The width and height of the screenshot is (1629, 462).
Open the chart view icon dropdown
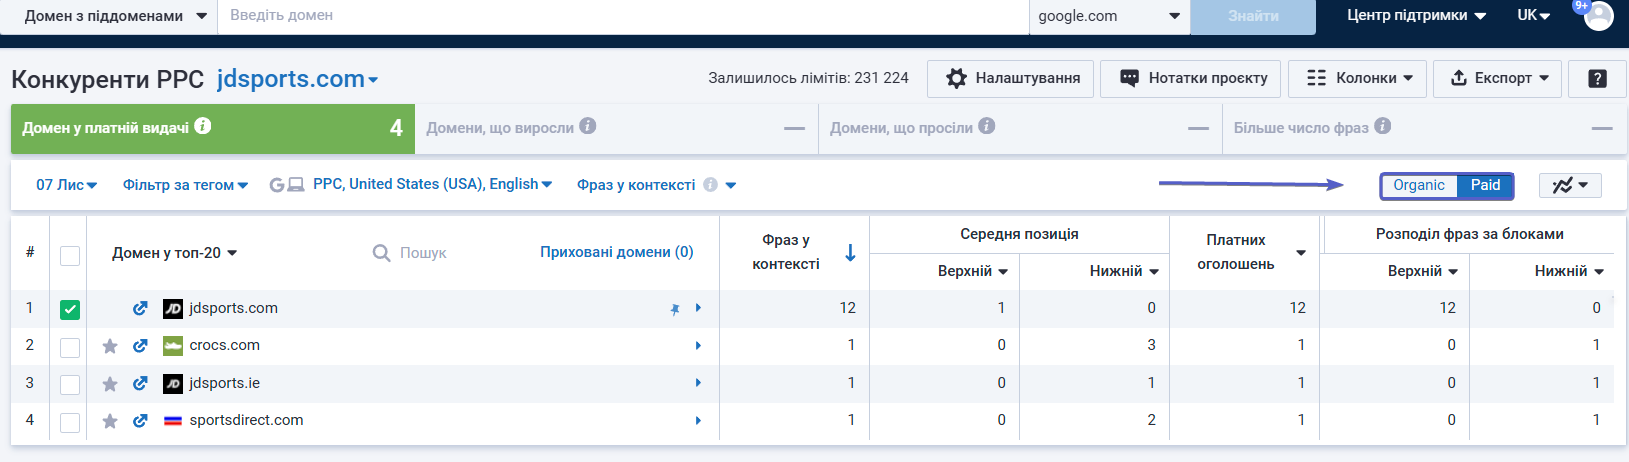1570,185
